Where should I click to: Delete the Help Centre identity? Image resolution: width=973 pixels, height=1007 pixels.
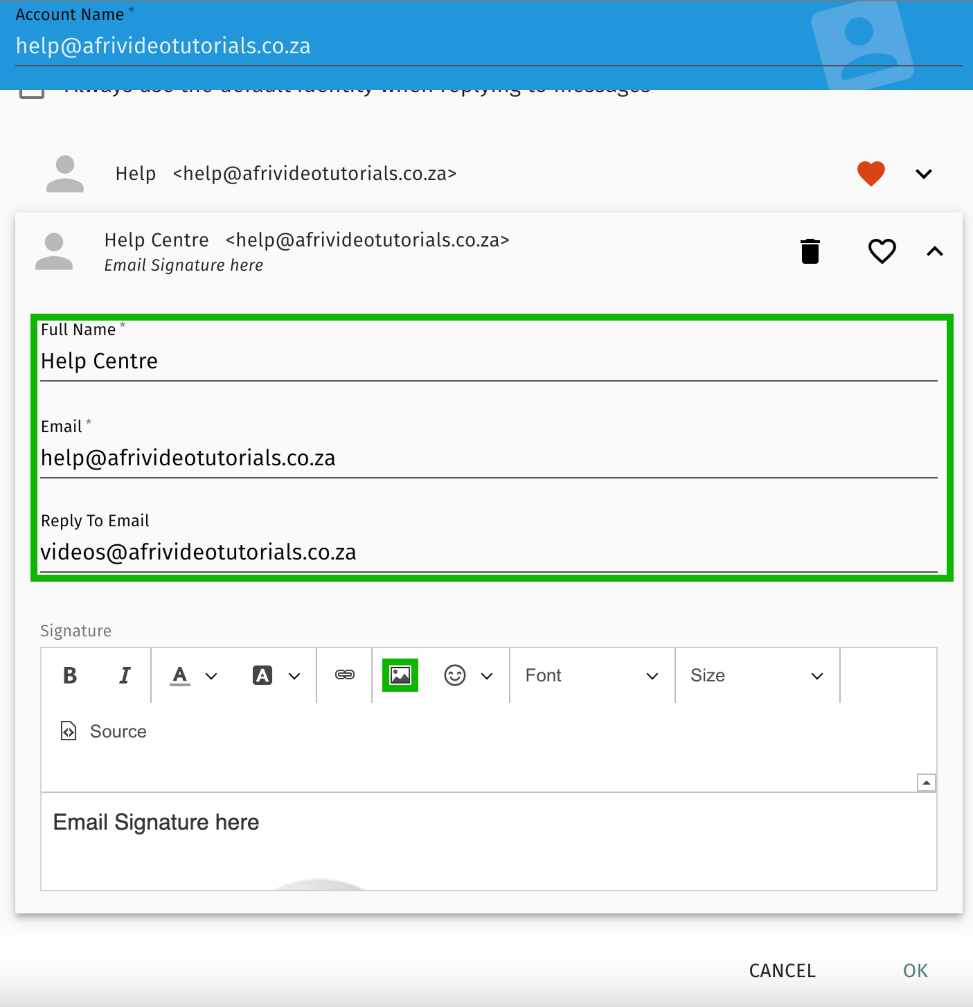810,252
